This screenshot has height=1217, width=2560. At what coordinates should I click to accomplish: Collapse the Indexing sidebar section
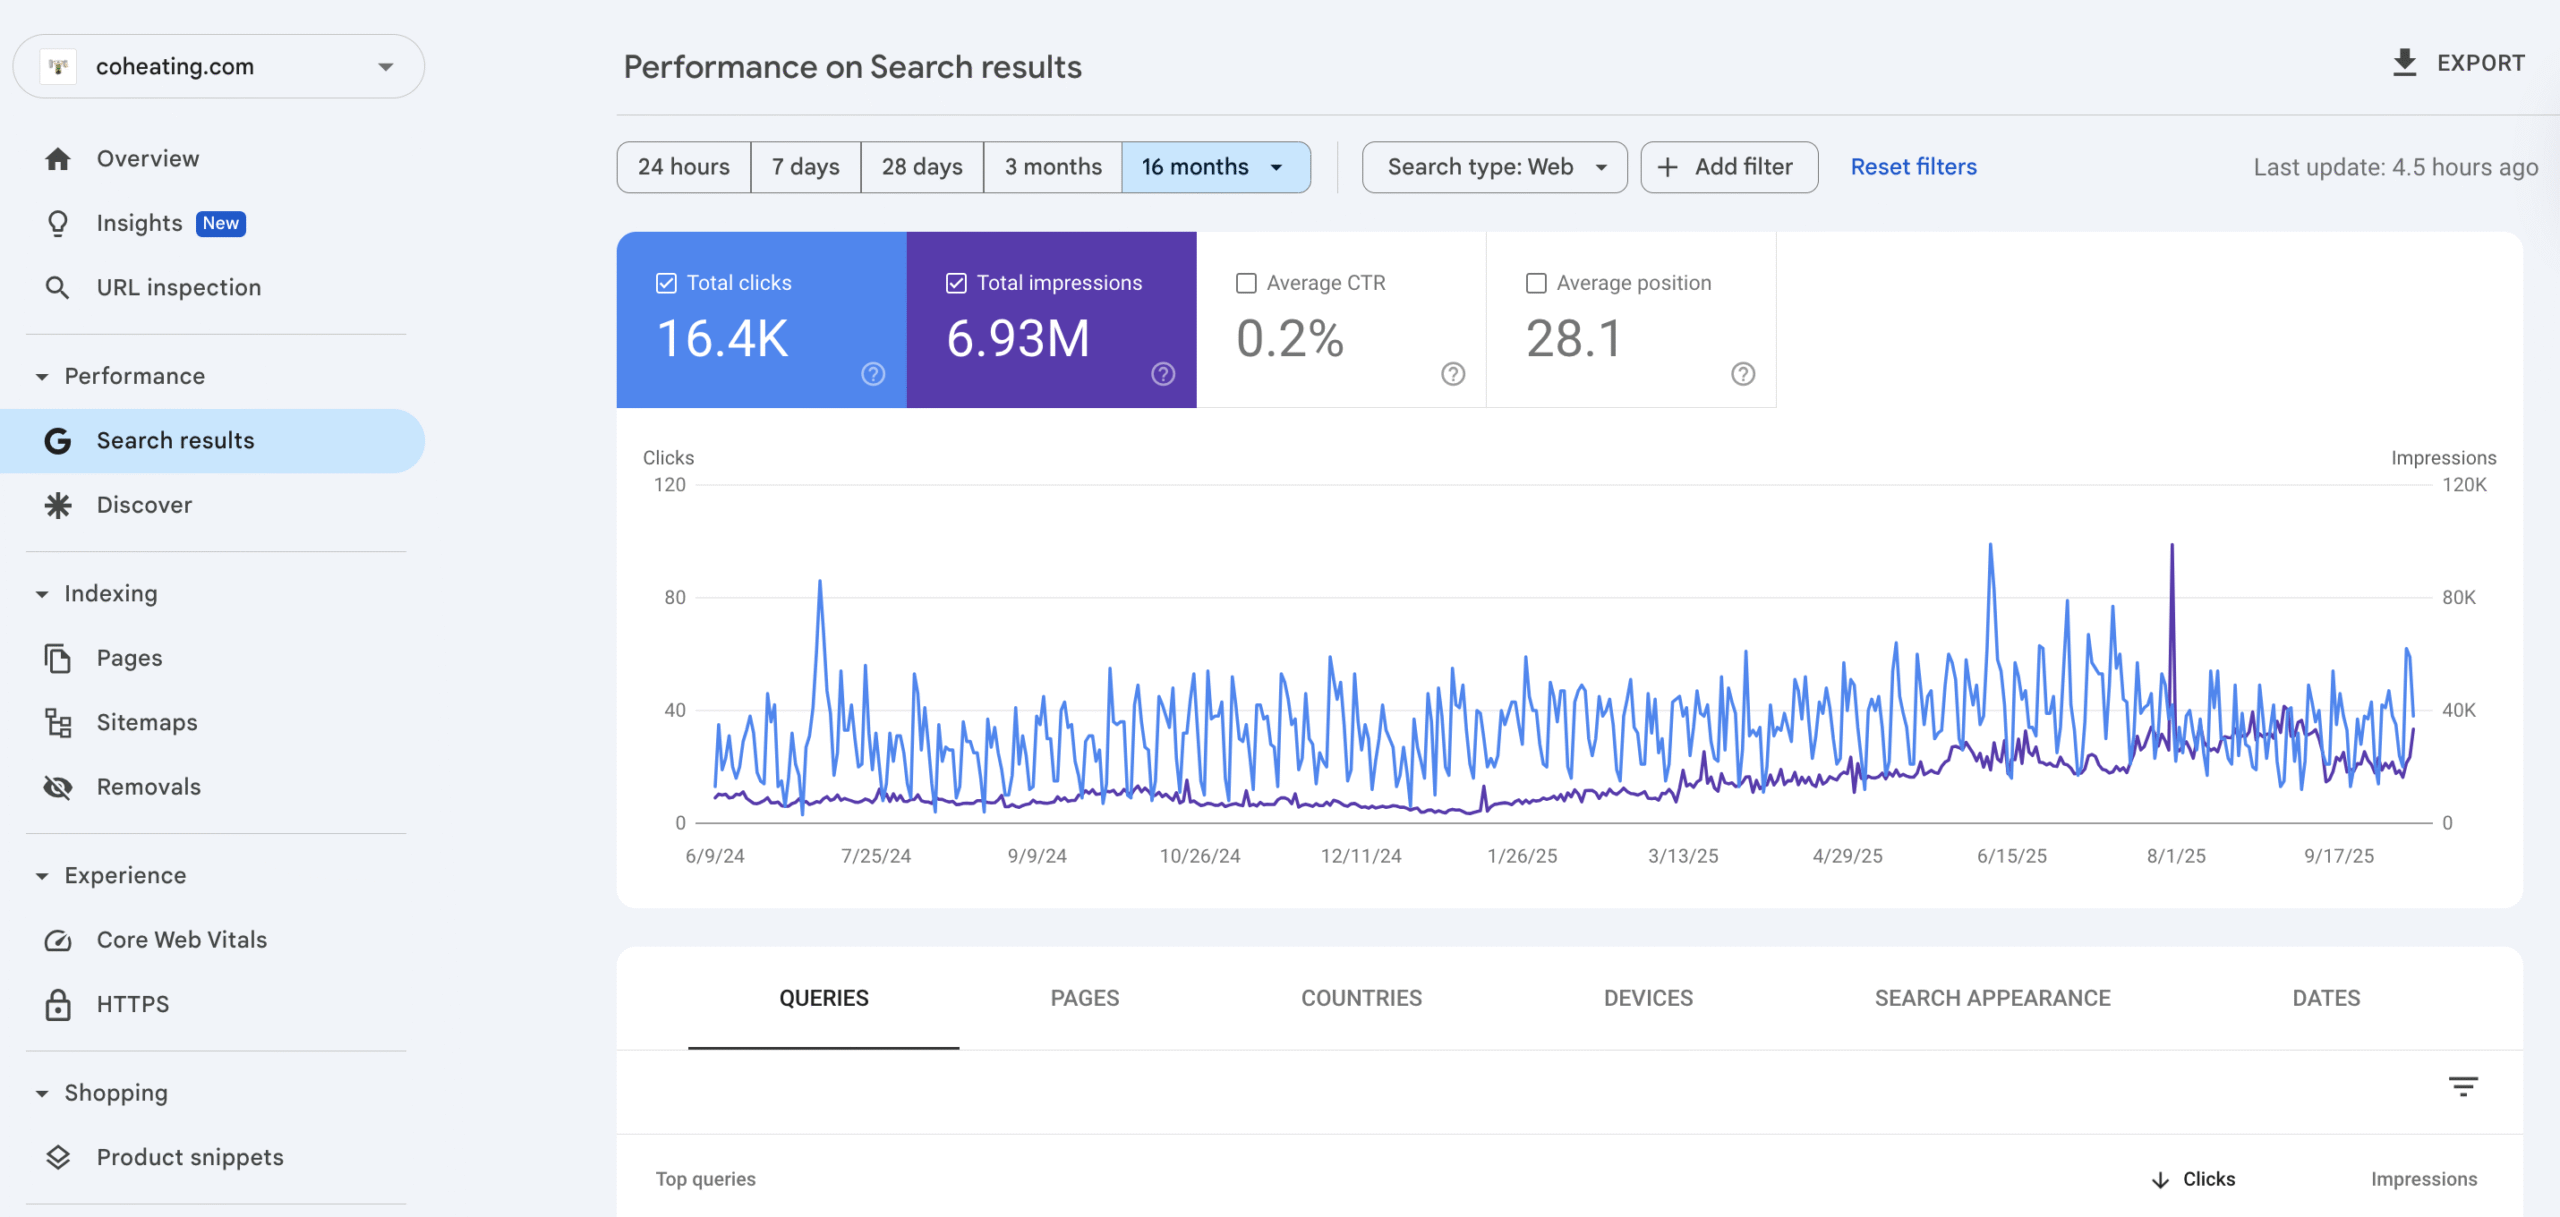click(42, 594)
